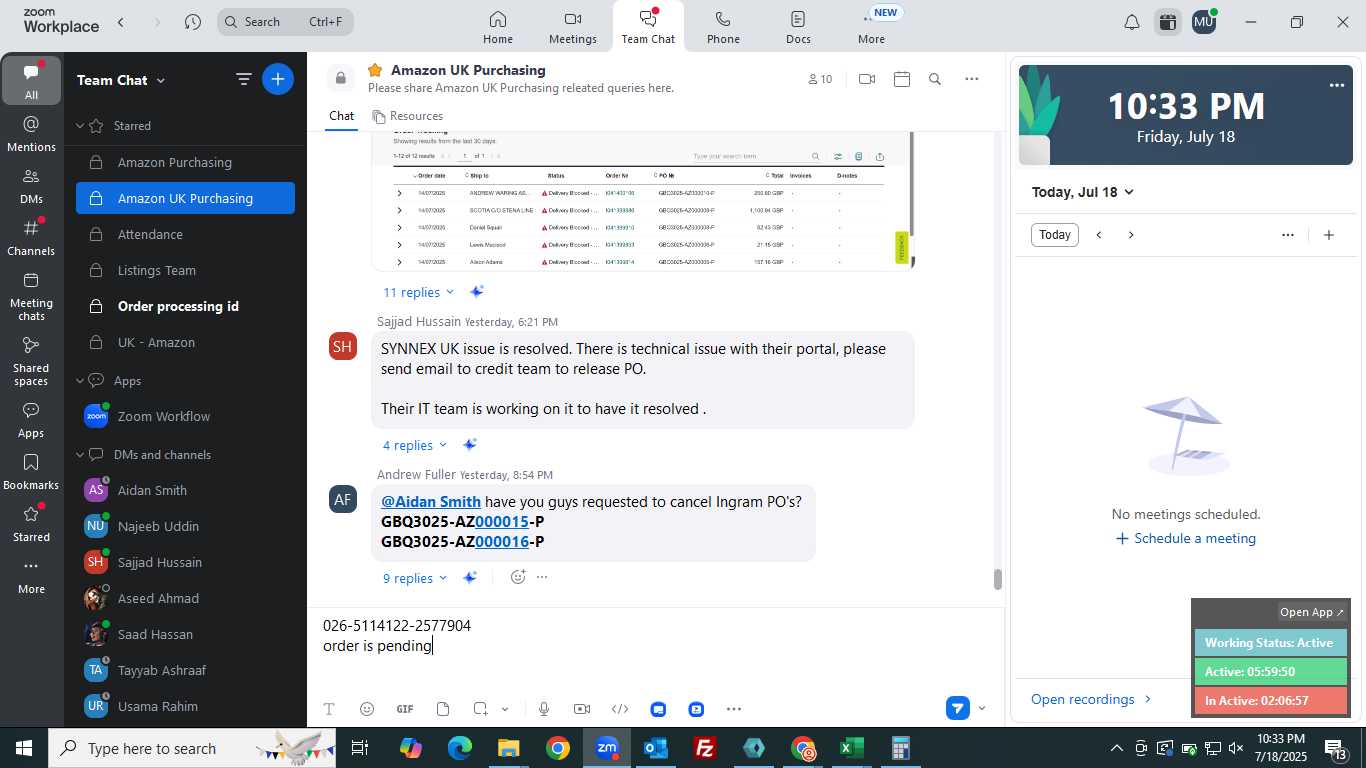1366x768 pixels.
Task: Open the Zoom Workflow app
Action: click(185, 416)
